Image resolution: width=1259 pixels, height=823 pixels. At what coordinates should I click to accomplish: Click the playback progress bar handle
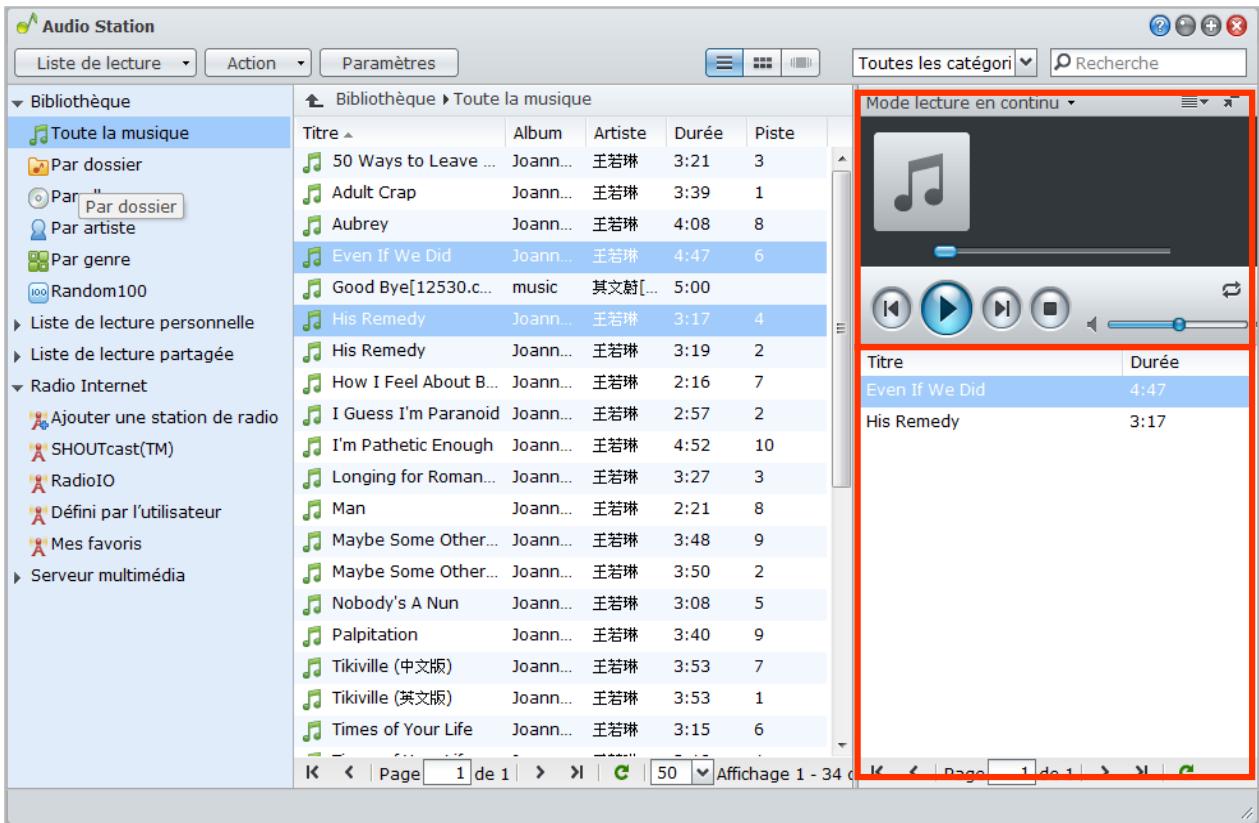pyautogui.click(x=945, y=252)
